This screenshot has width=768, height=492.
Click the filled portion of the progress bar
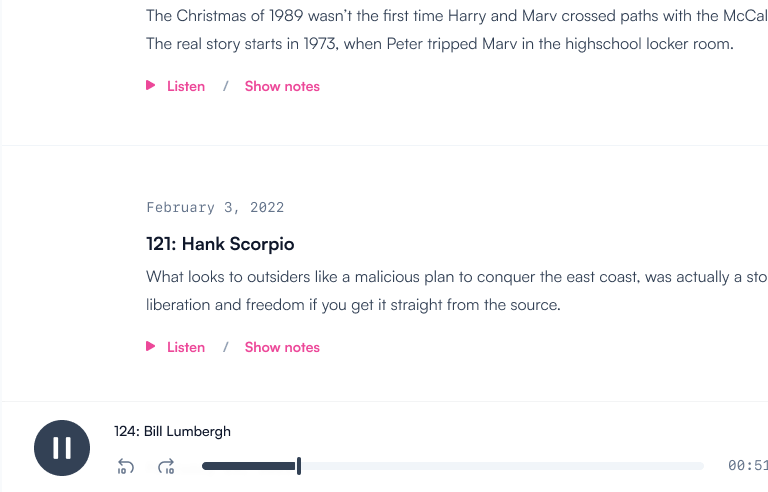[248, 466]
